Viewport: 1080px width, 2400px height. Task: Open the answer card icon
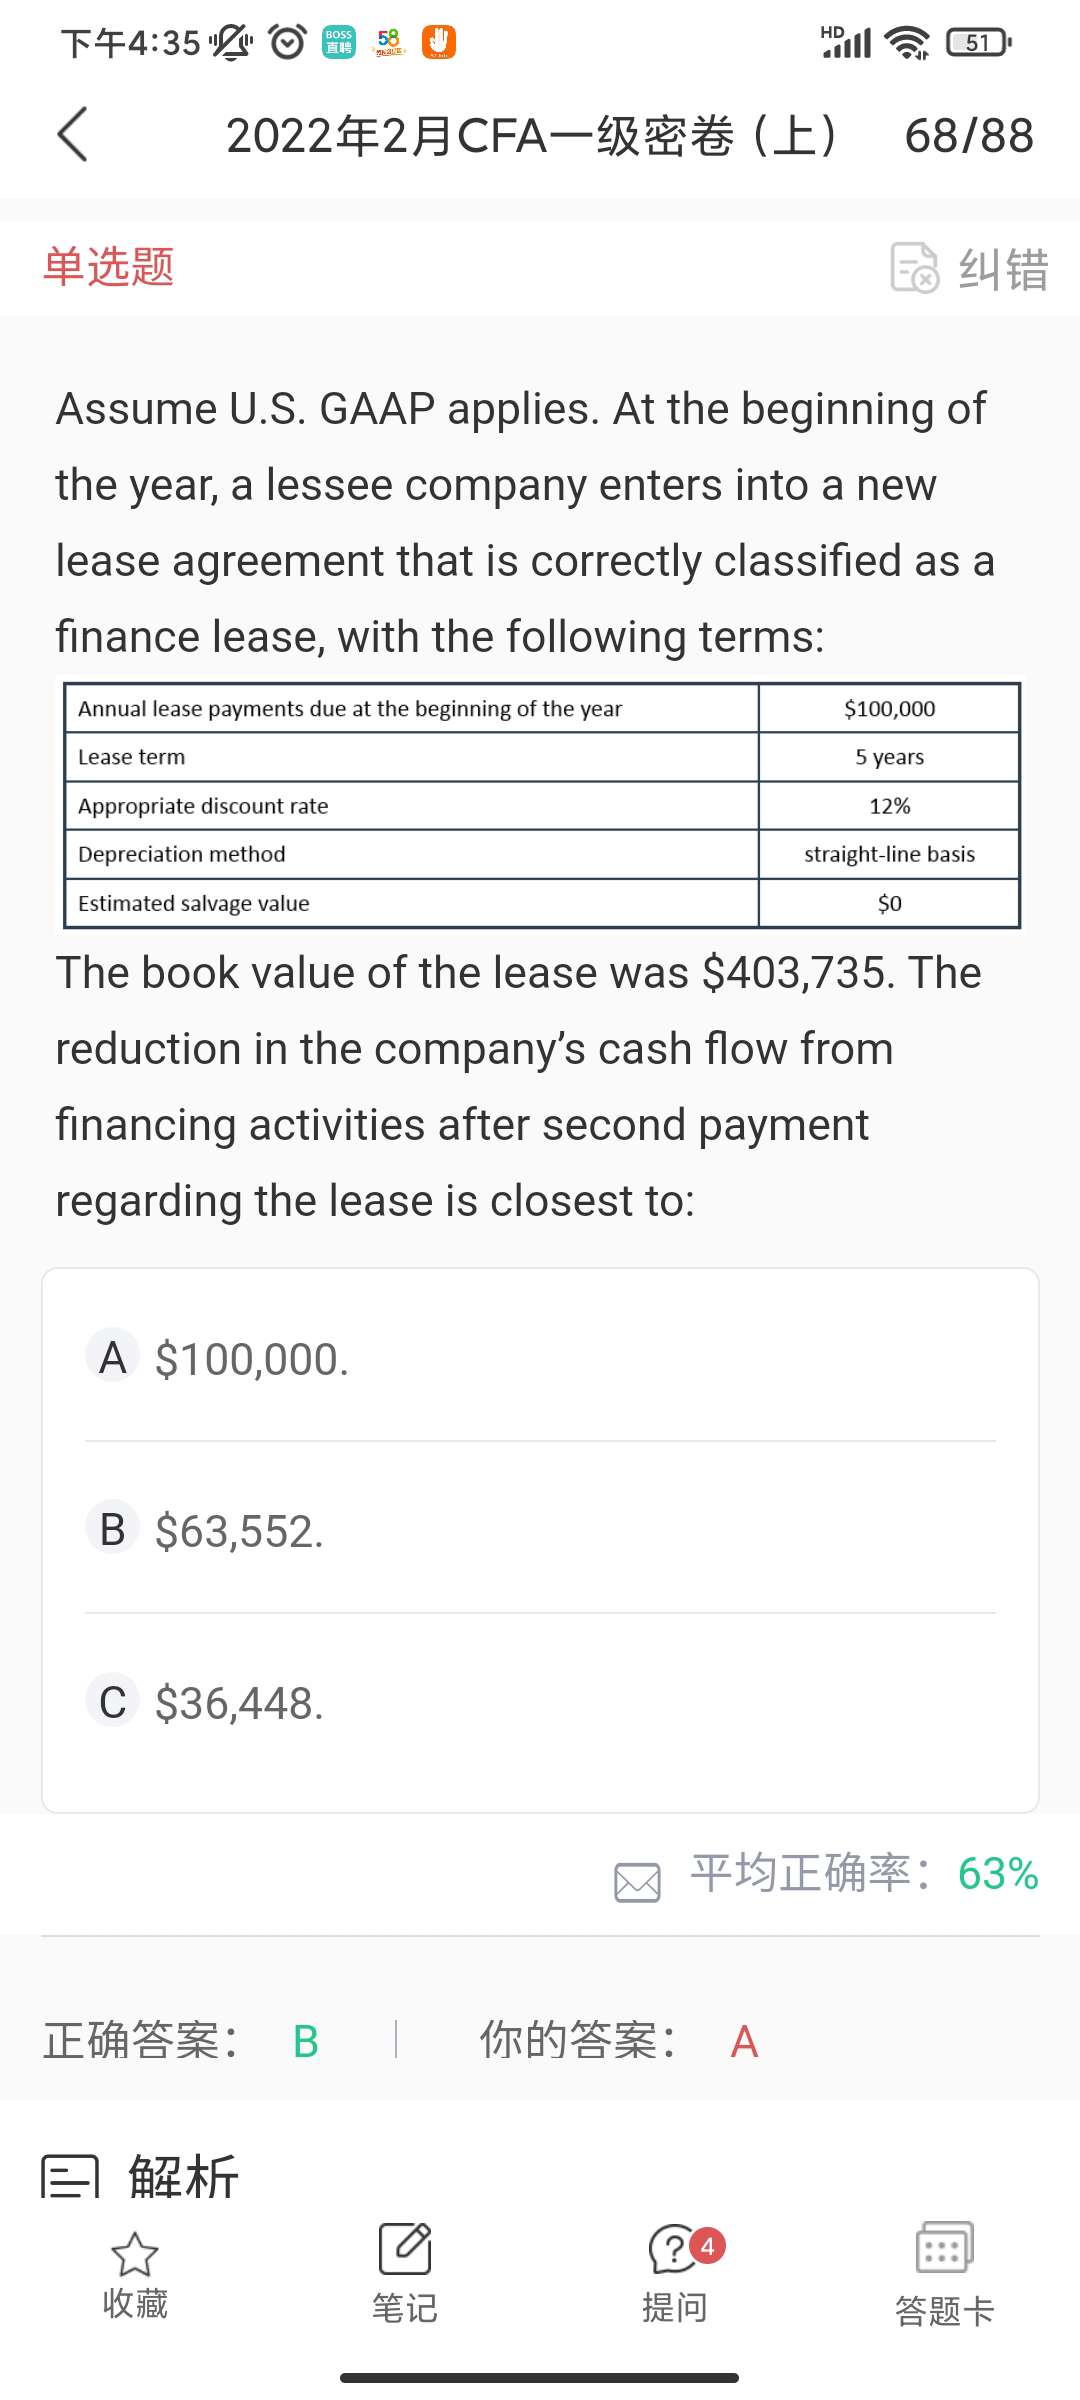pos(944,2248)
